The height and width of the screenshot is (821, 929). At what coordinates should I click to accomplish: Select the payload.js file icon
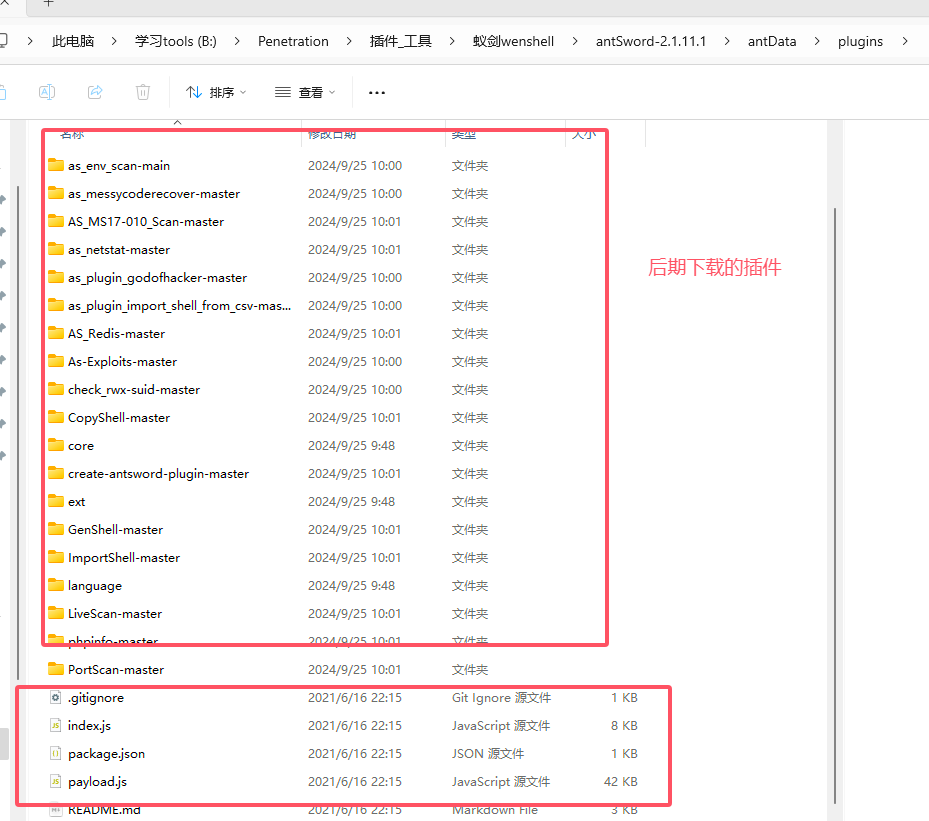tap(56, 782)
